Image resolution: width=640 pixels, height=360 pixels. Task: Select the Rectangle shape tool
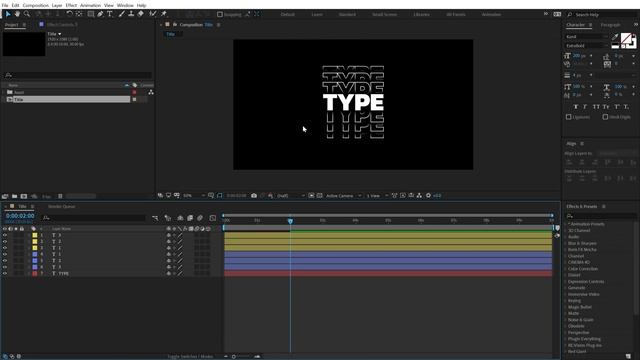click(x=91, y=14)
